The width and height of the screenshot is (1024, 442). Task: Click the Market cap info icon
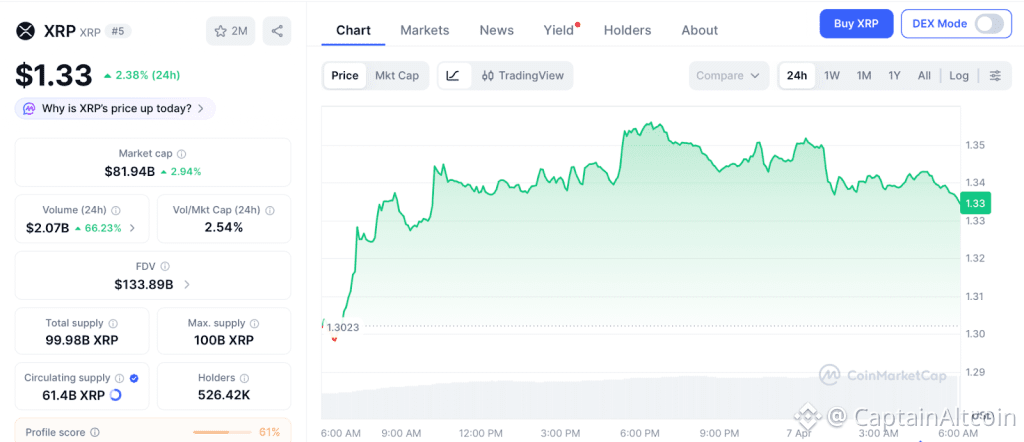pyautogui.click(x=181, y=154)
